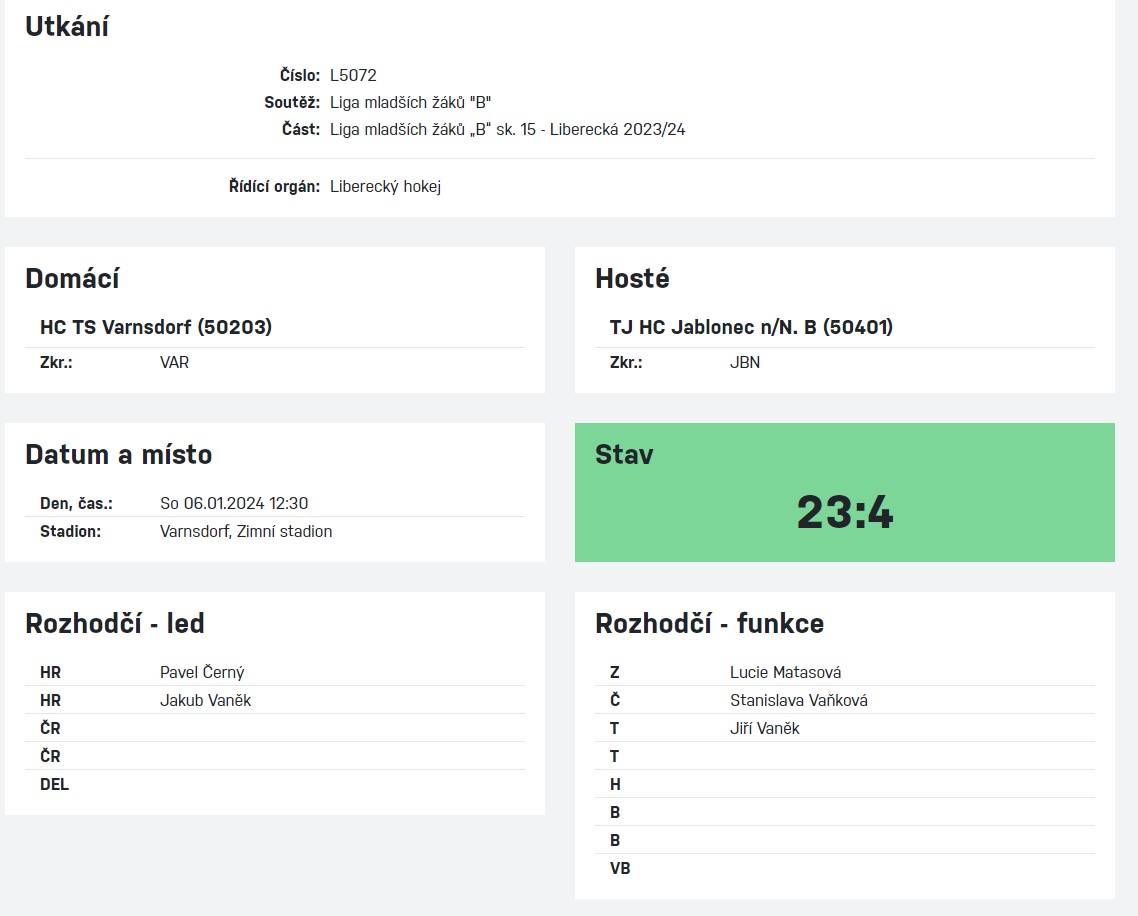
Task: Open home team HC TS Varnsdorf (50203)
Action: point(156,327)
